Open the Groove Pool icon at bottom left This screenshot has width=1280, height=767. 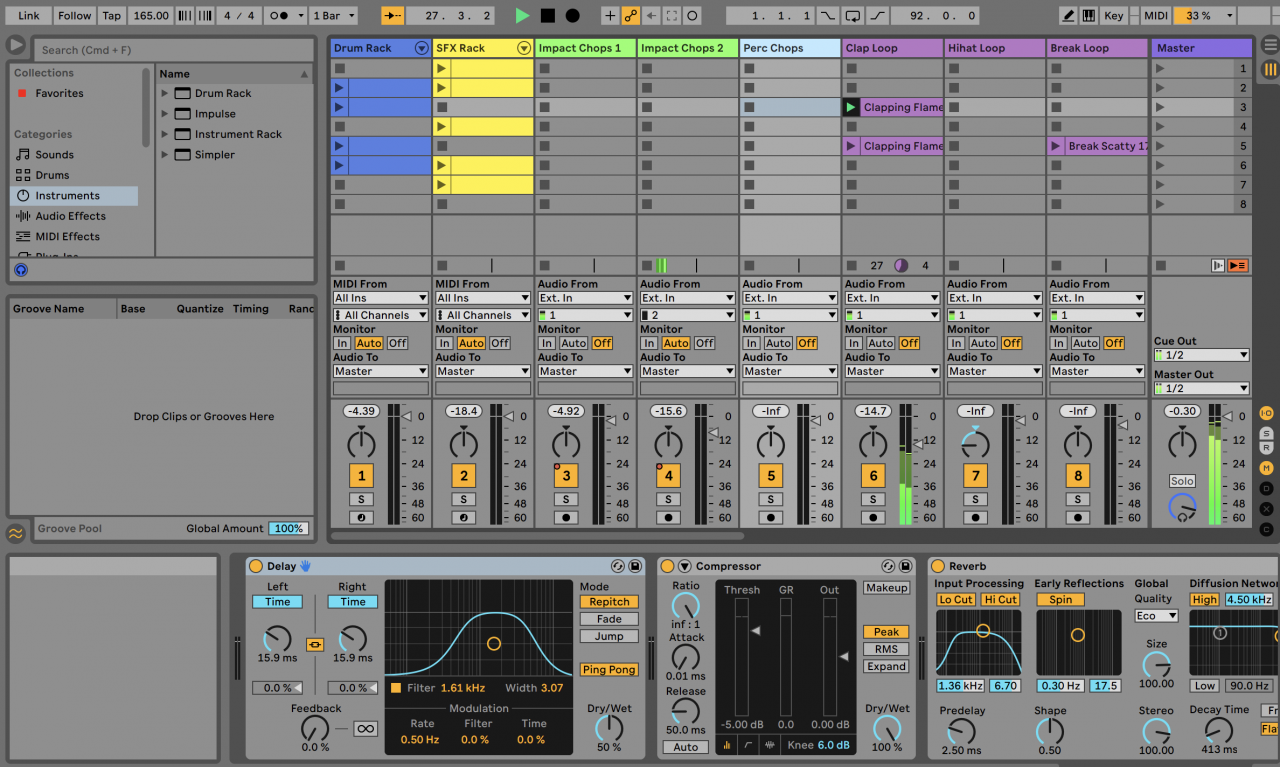(15, 534)
